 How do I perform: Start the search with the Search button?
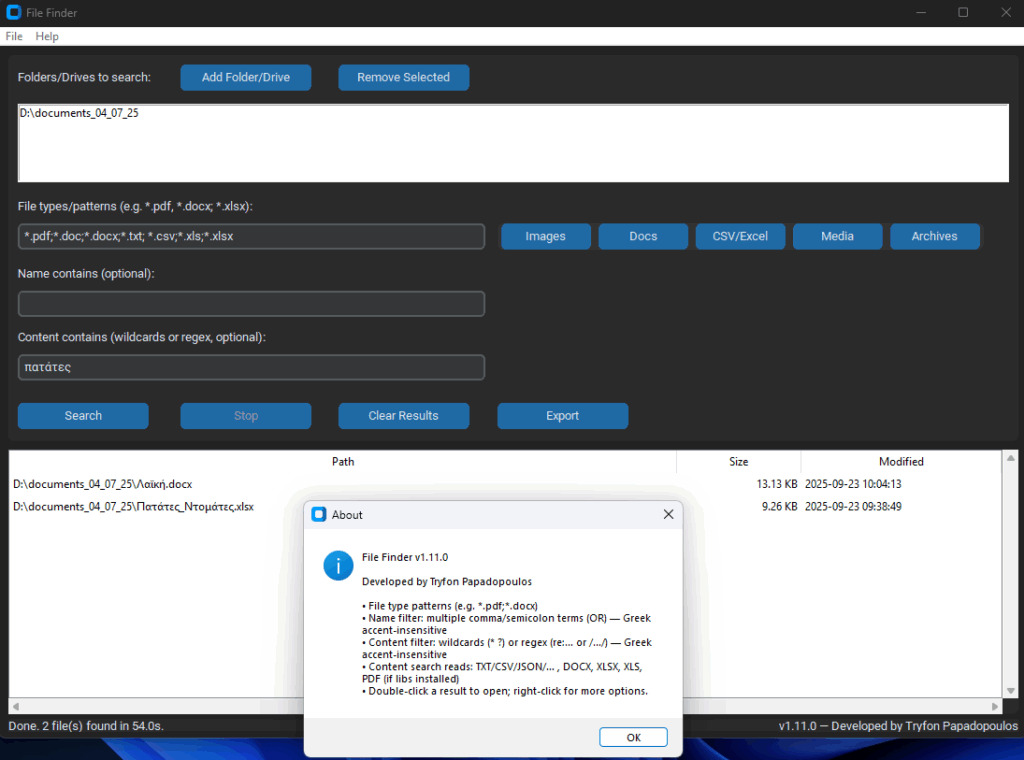(x=83, y=416)
